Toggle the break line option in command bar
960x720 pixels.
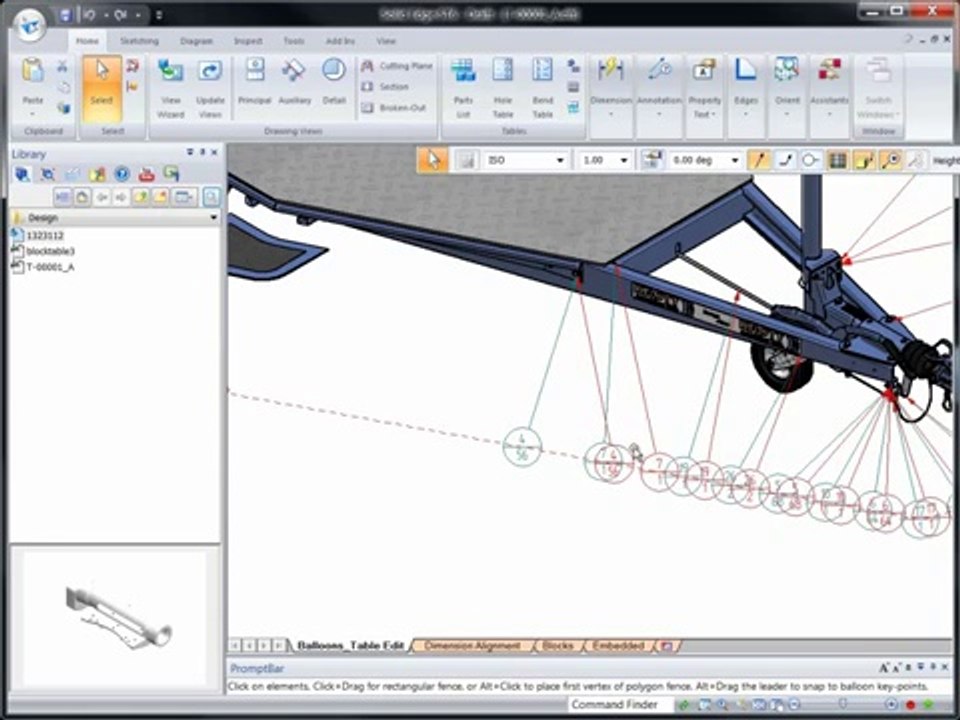pyautogui.click(x=786, y=160)
